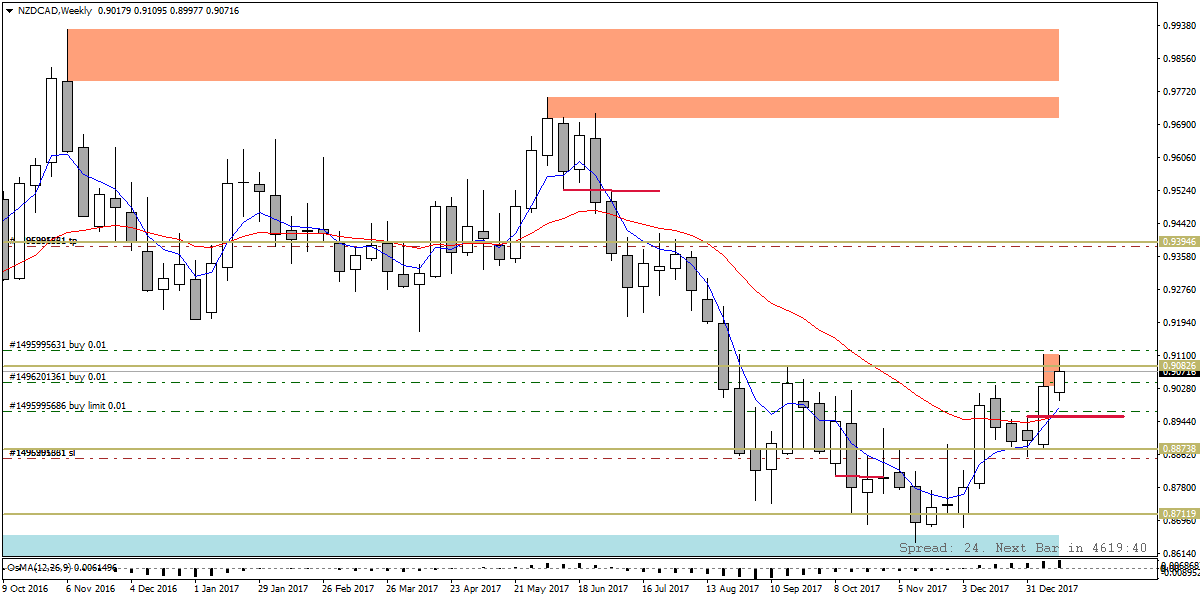Click the 18 Jun 2017 date label
Screen dimensions: 1200x600
(x=601, y=590)
